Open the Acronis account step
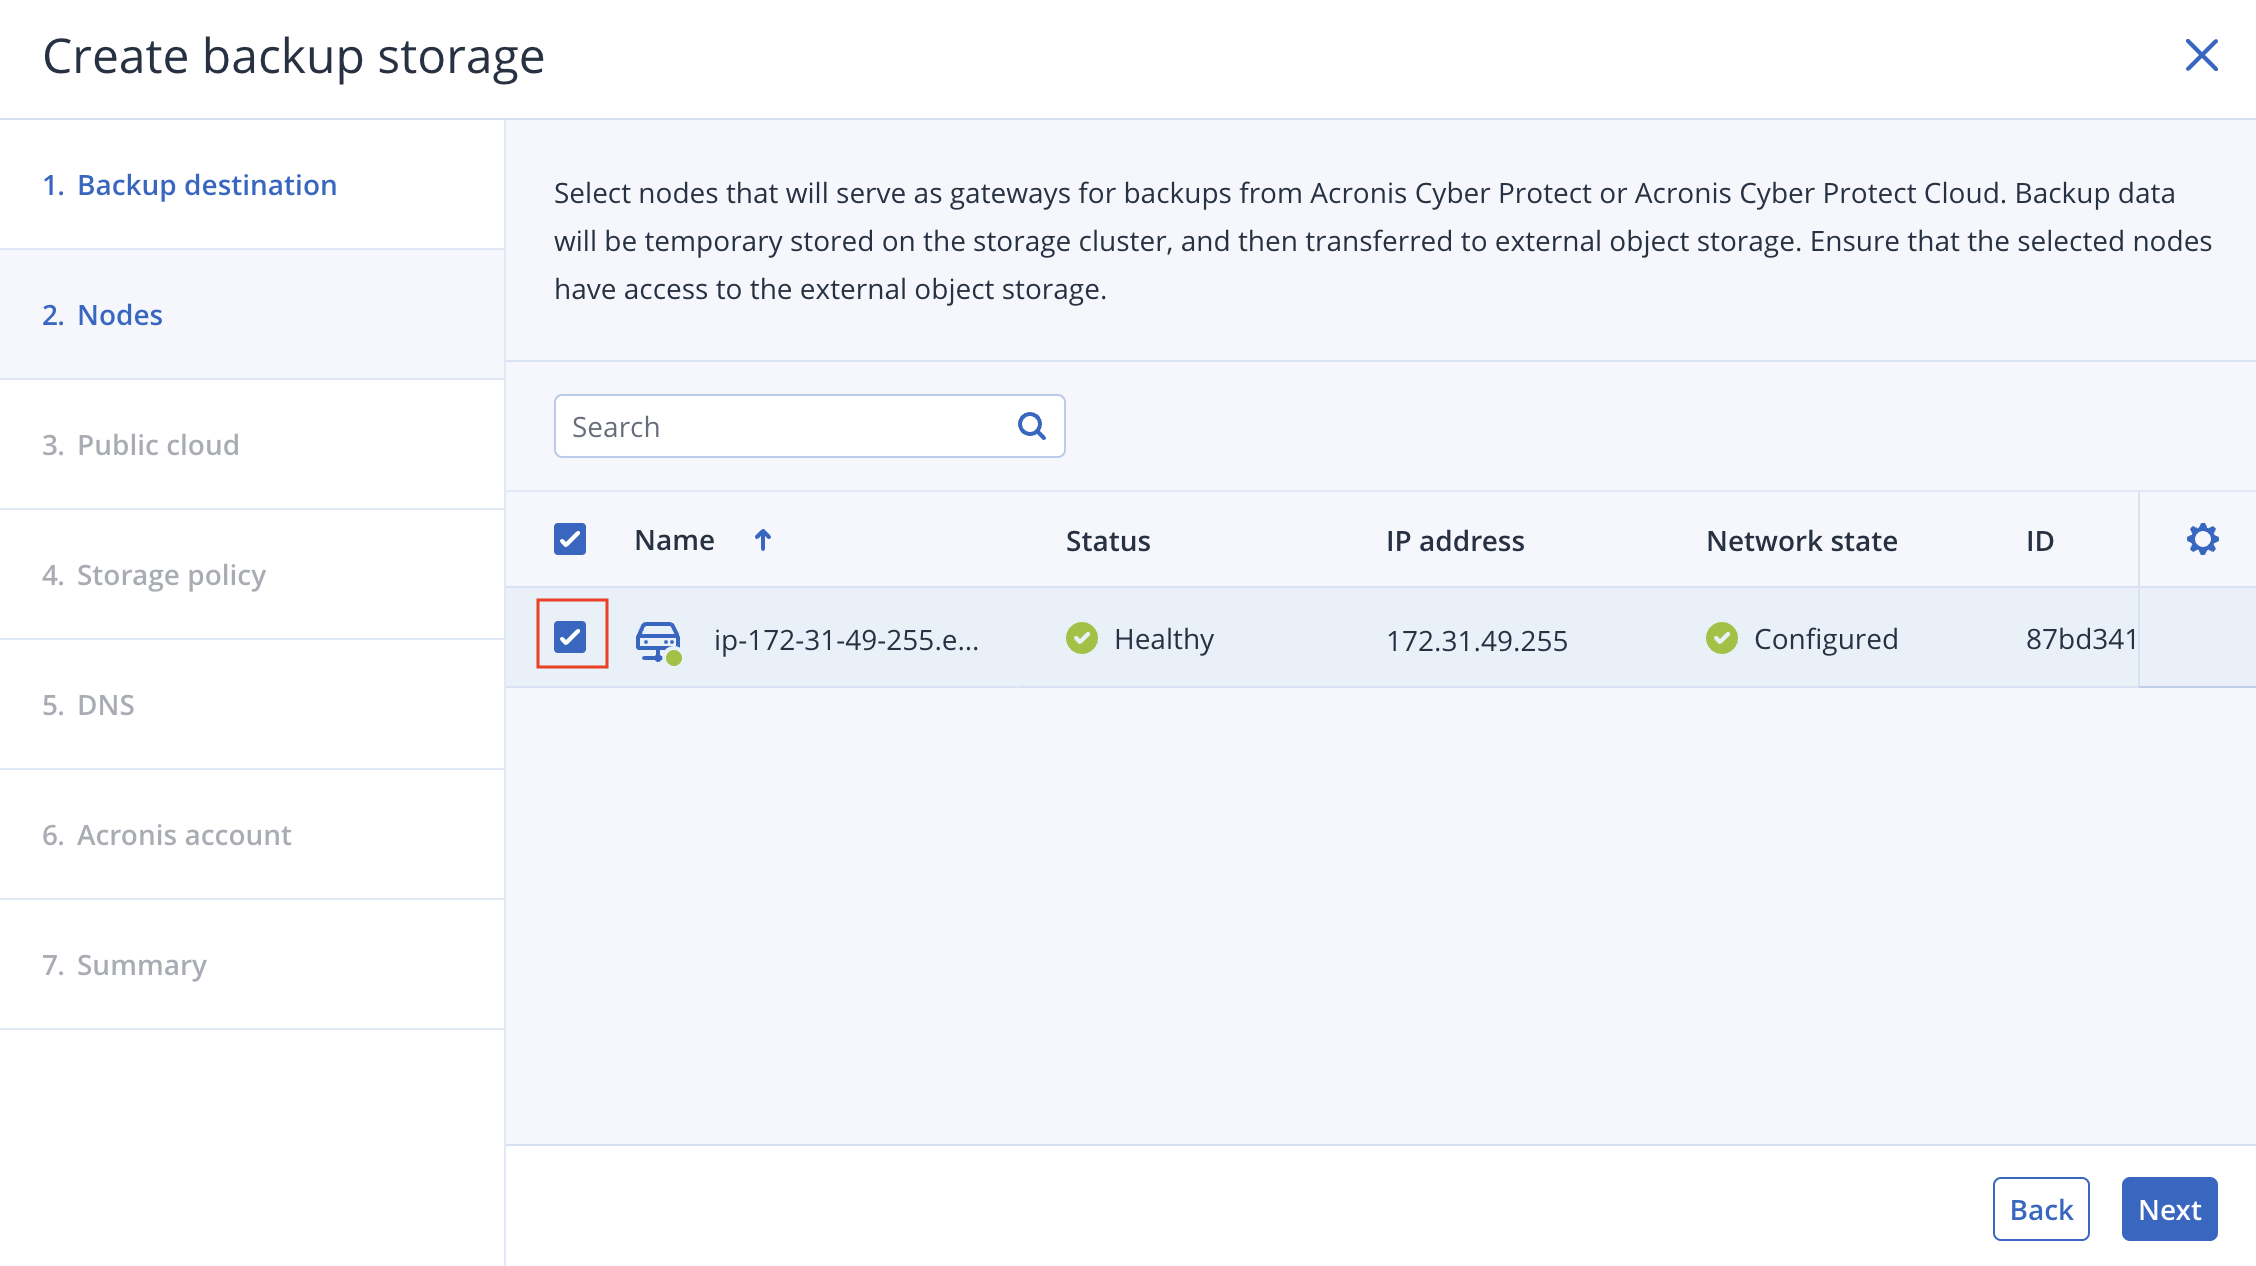2256x1266 pixels. [x=184, y=834]
